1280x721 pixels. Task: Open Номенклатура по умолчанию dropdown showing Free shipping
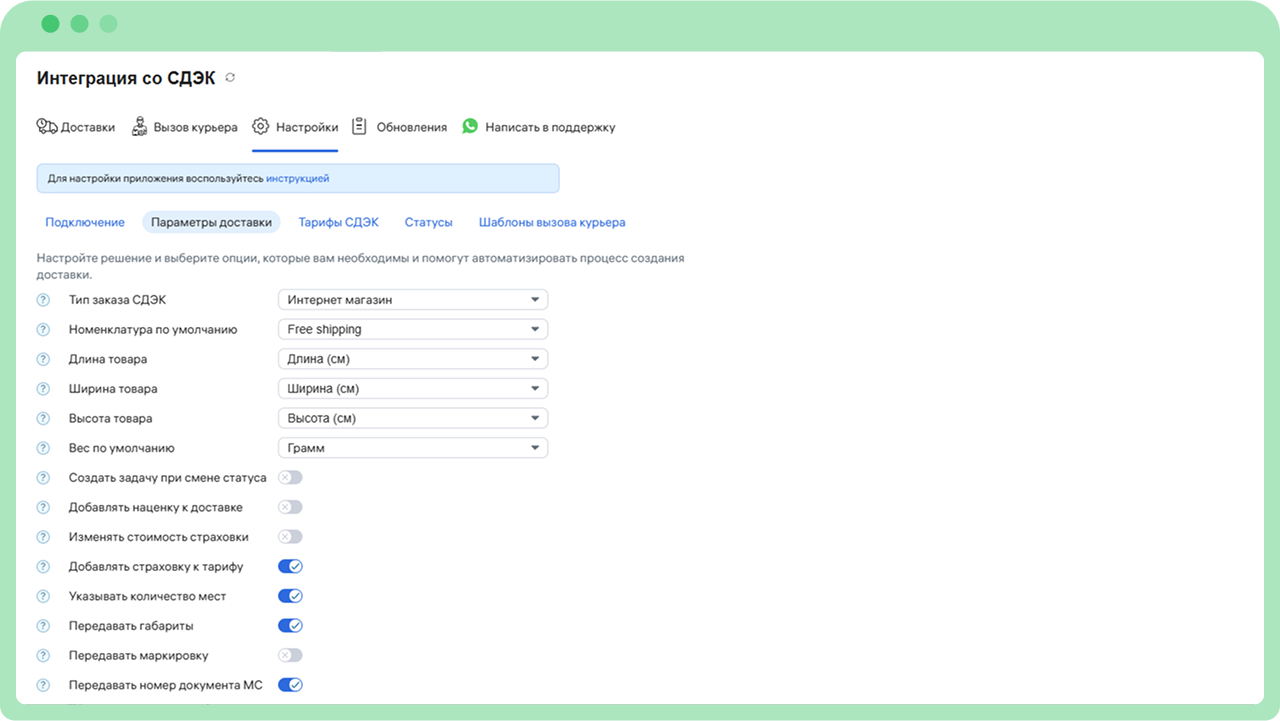pos(413,329)
